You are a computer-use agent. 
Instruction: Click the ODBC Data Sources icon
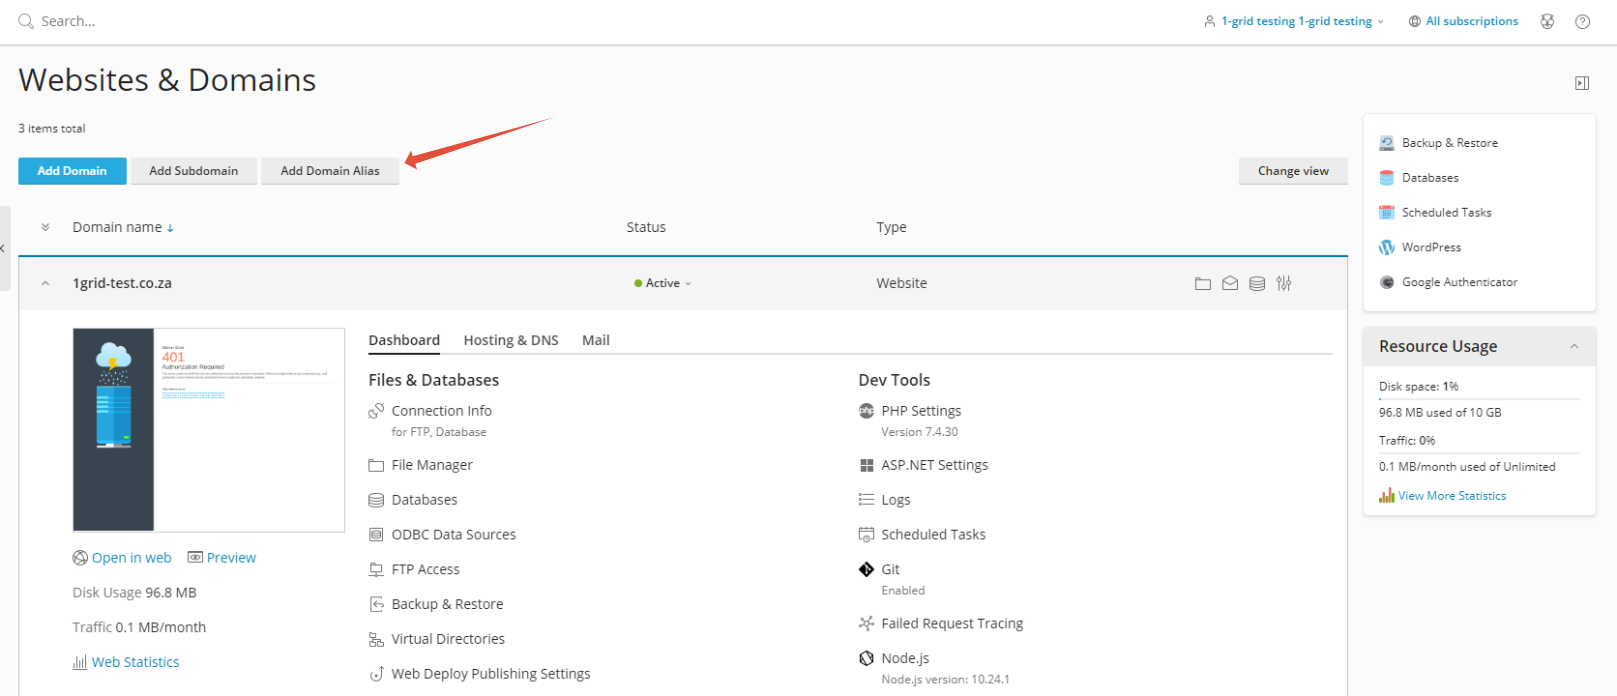tap(376, 535)
